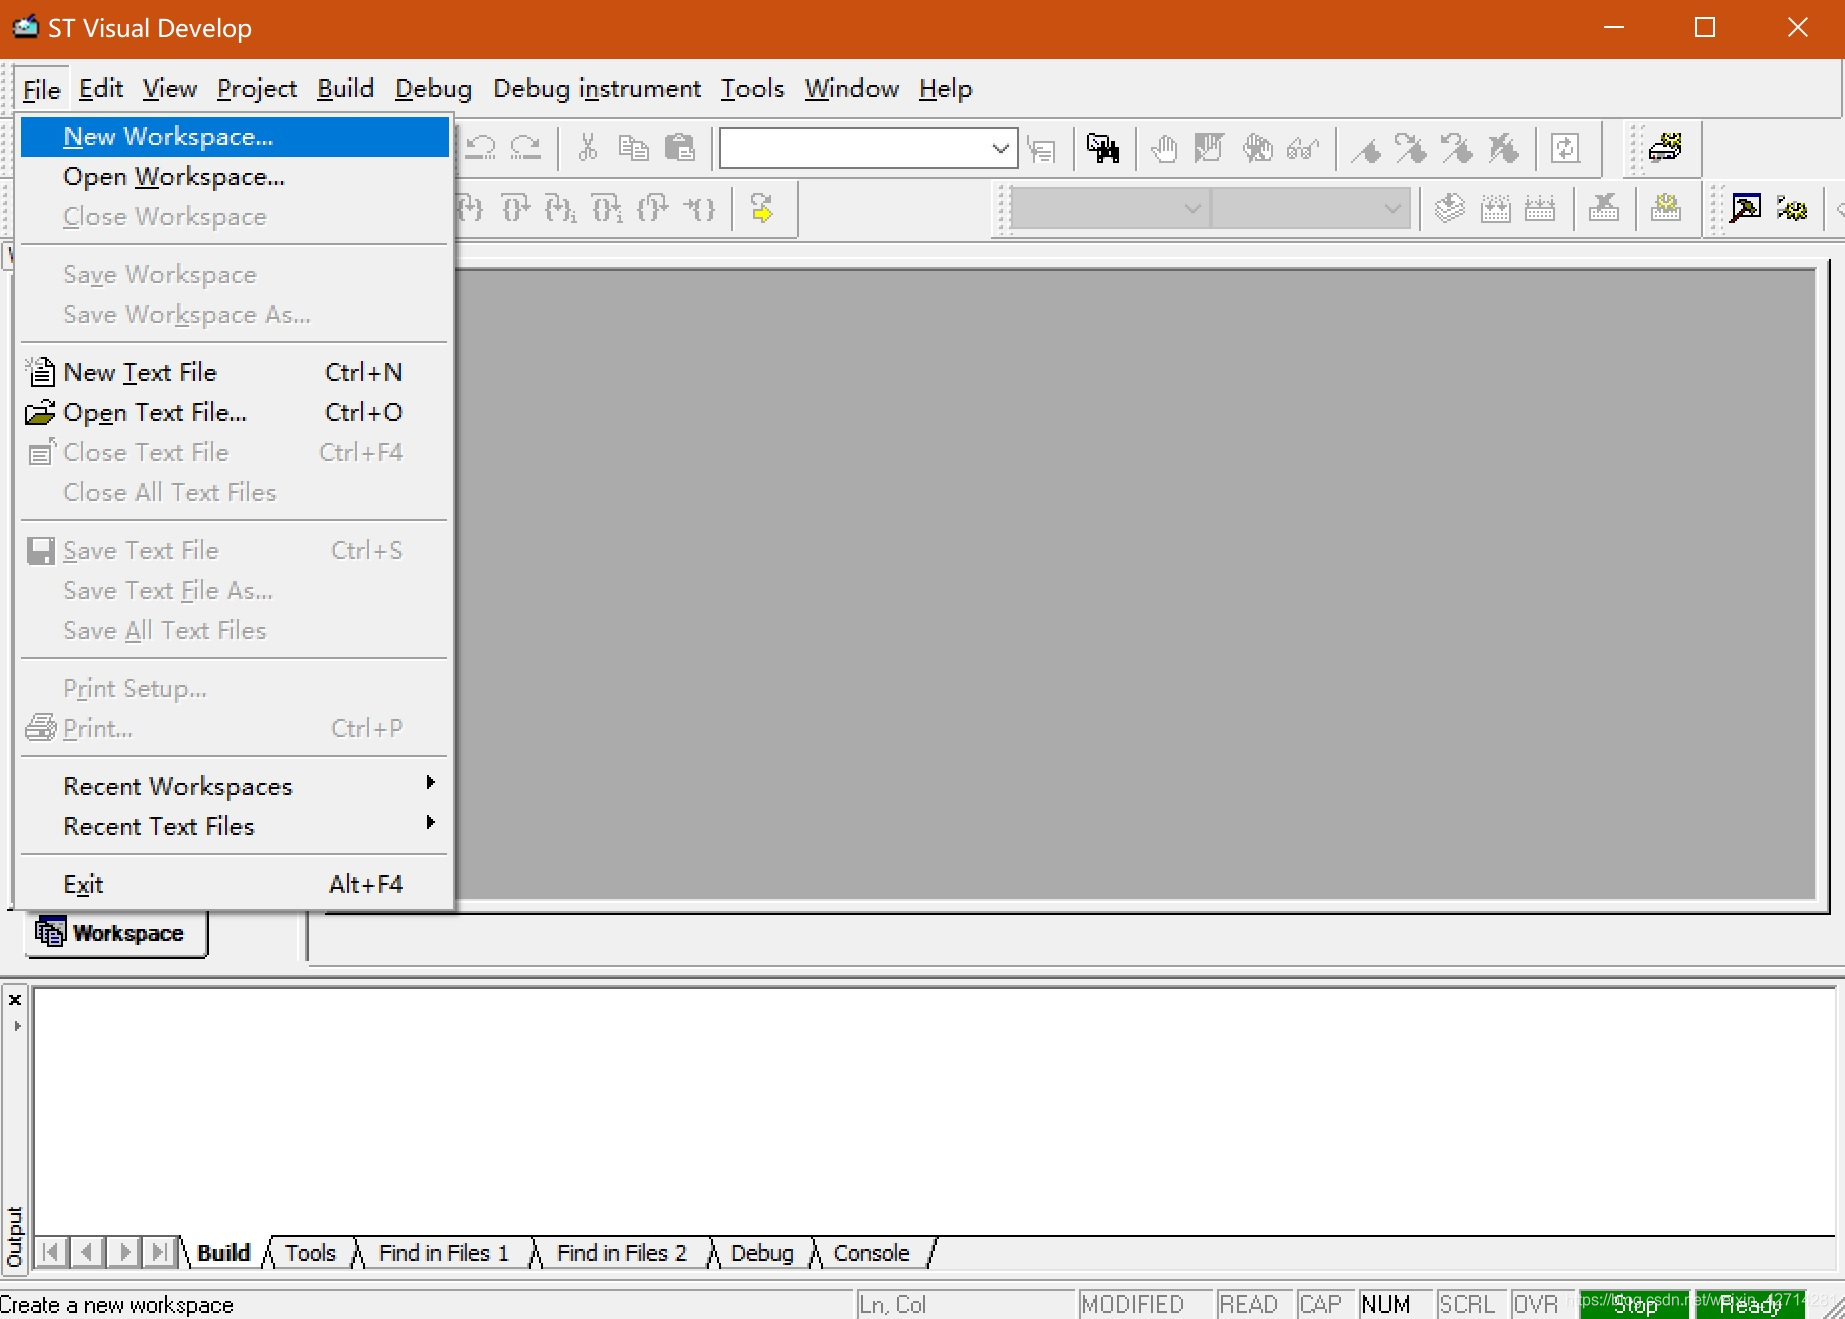This screenshot has width=1845, height=1319.
Task: Click the clear bookmarks crossed flag icon
Action: (1503, 149)
